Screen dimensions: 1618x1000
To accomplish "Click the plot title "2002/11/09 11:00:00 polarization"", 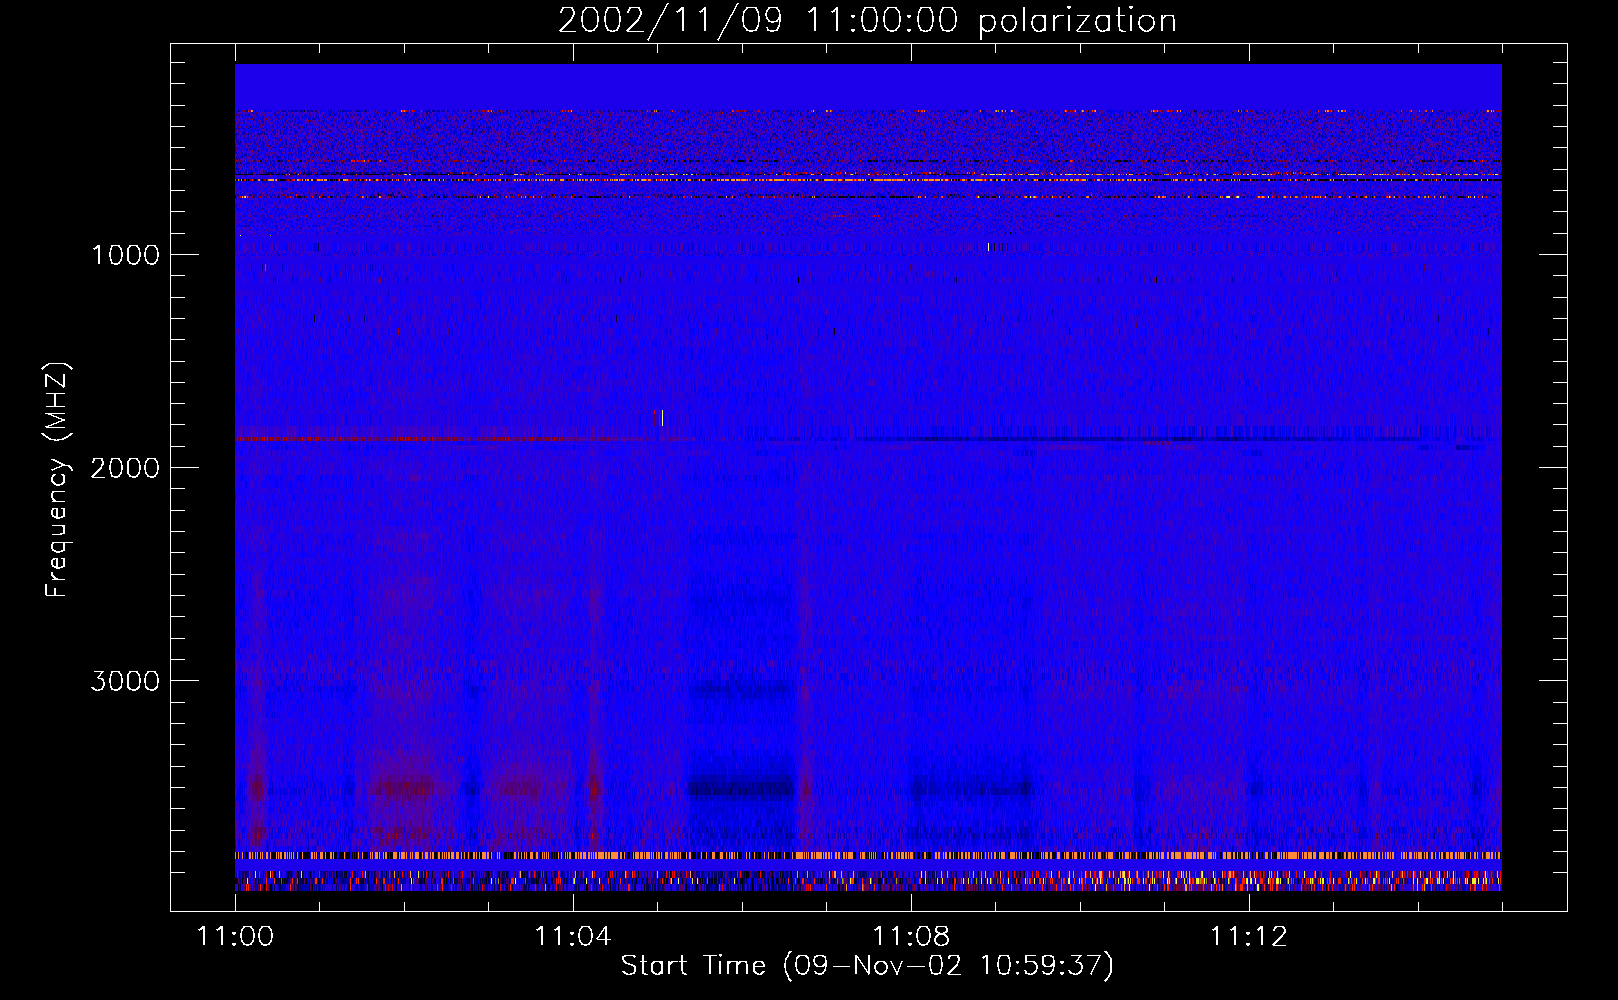I will coord(867,20).
